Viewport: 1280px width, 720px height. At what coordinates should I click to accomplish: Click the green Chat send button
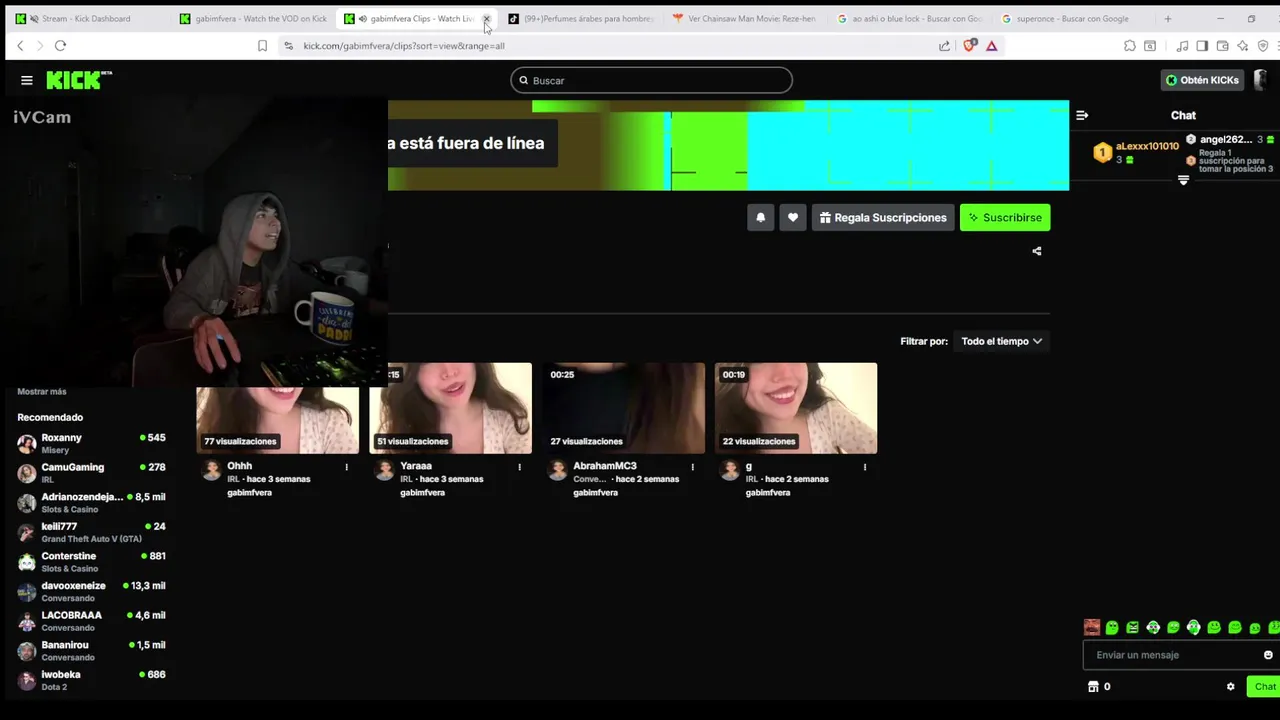point(1264,686)
